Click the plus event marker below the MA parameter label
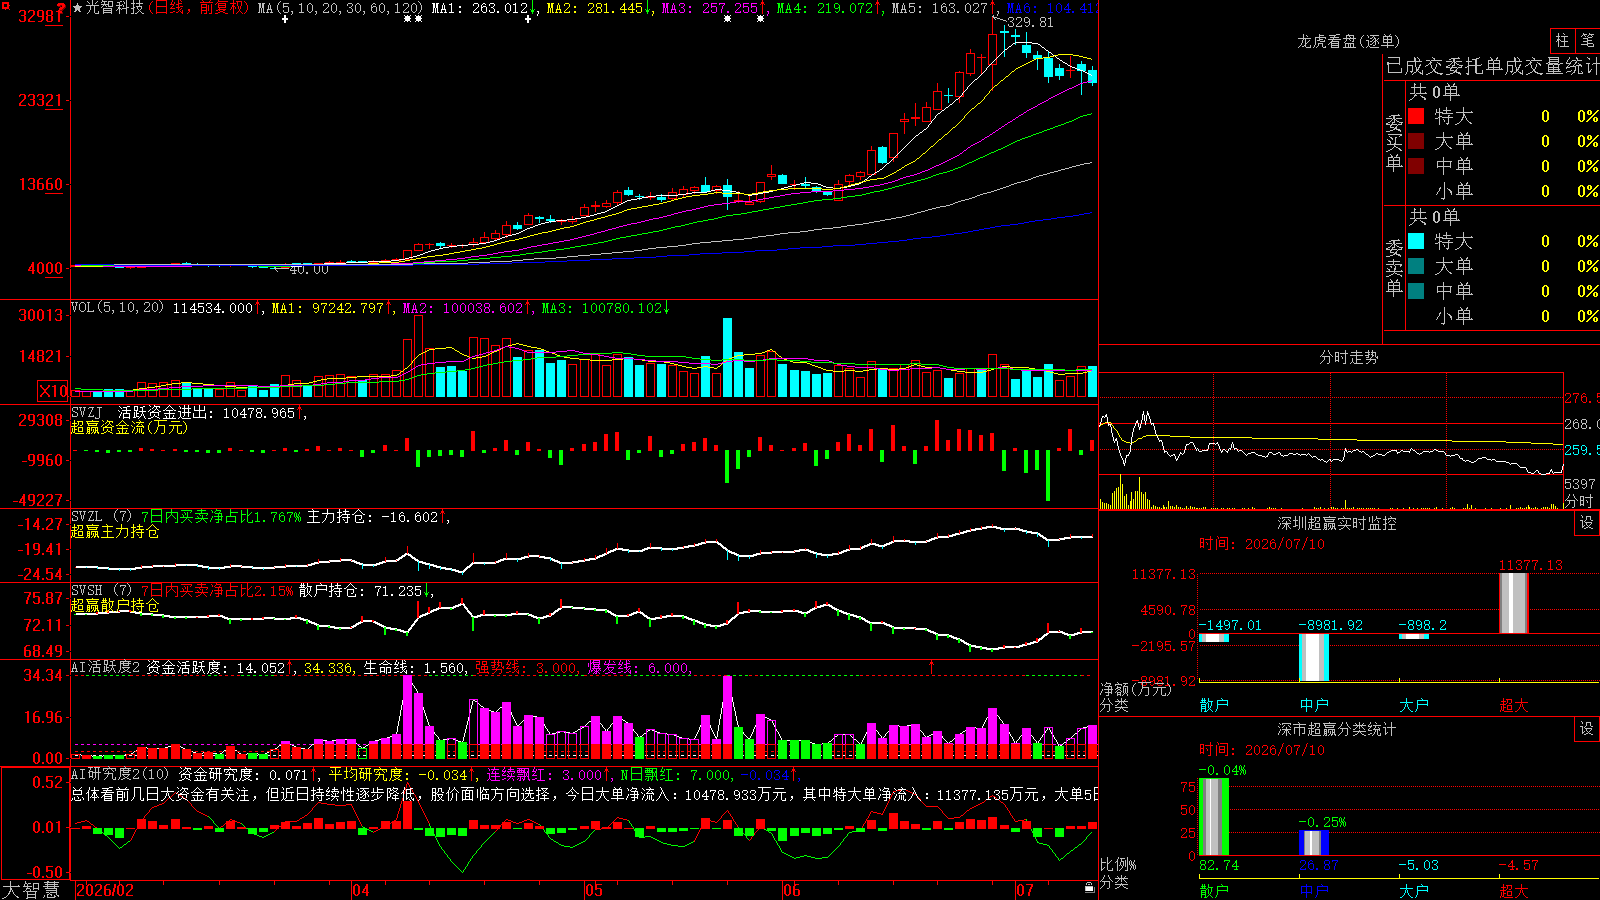Screen dimensions: 1600x900 tap(286, 19)
